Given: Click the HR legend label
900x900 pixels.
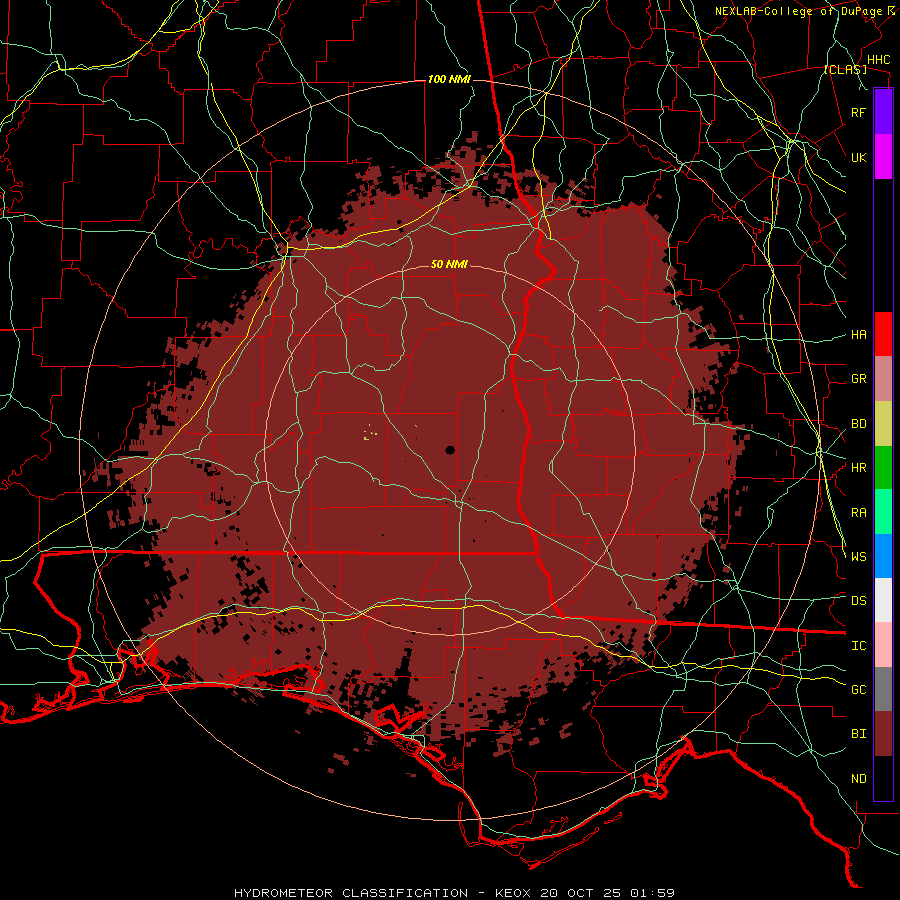Looking at the screenshot, I should tap(859, 468).
